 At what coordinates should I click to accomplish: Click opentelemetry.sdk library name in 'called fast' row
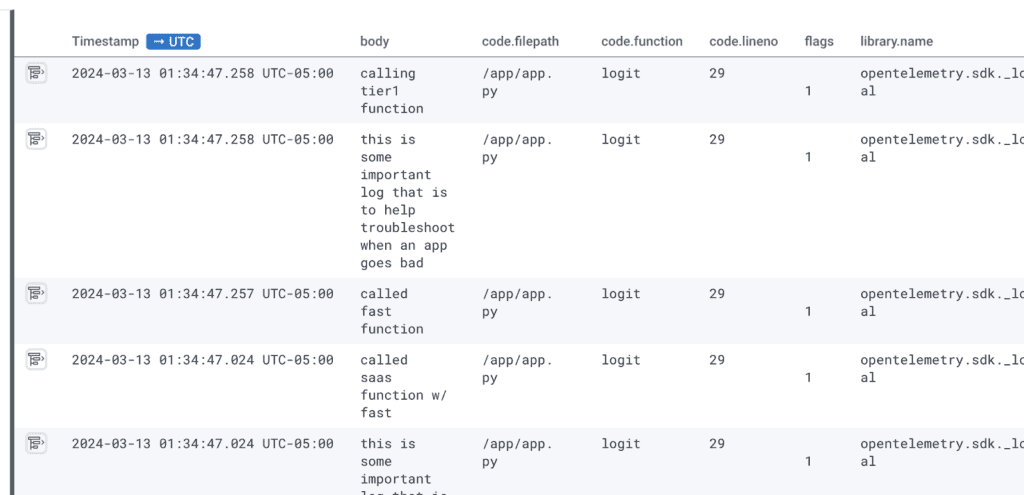coord(942,303)
